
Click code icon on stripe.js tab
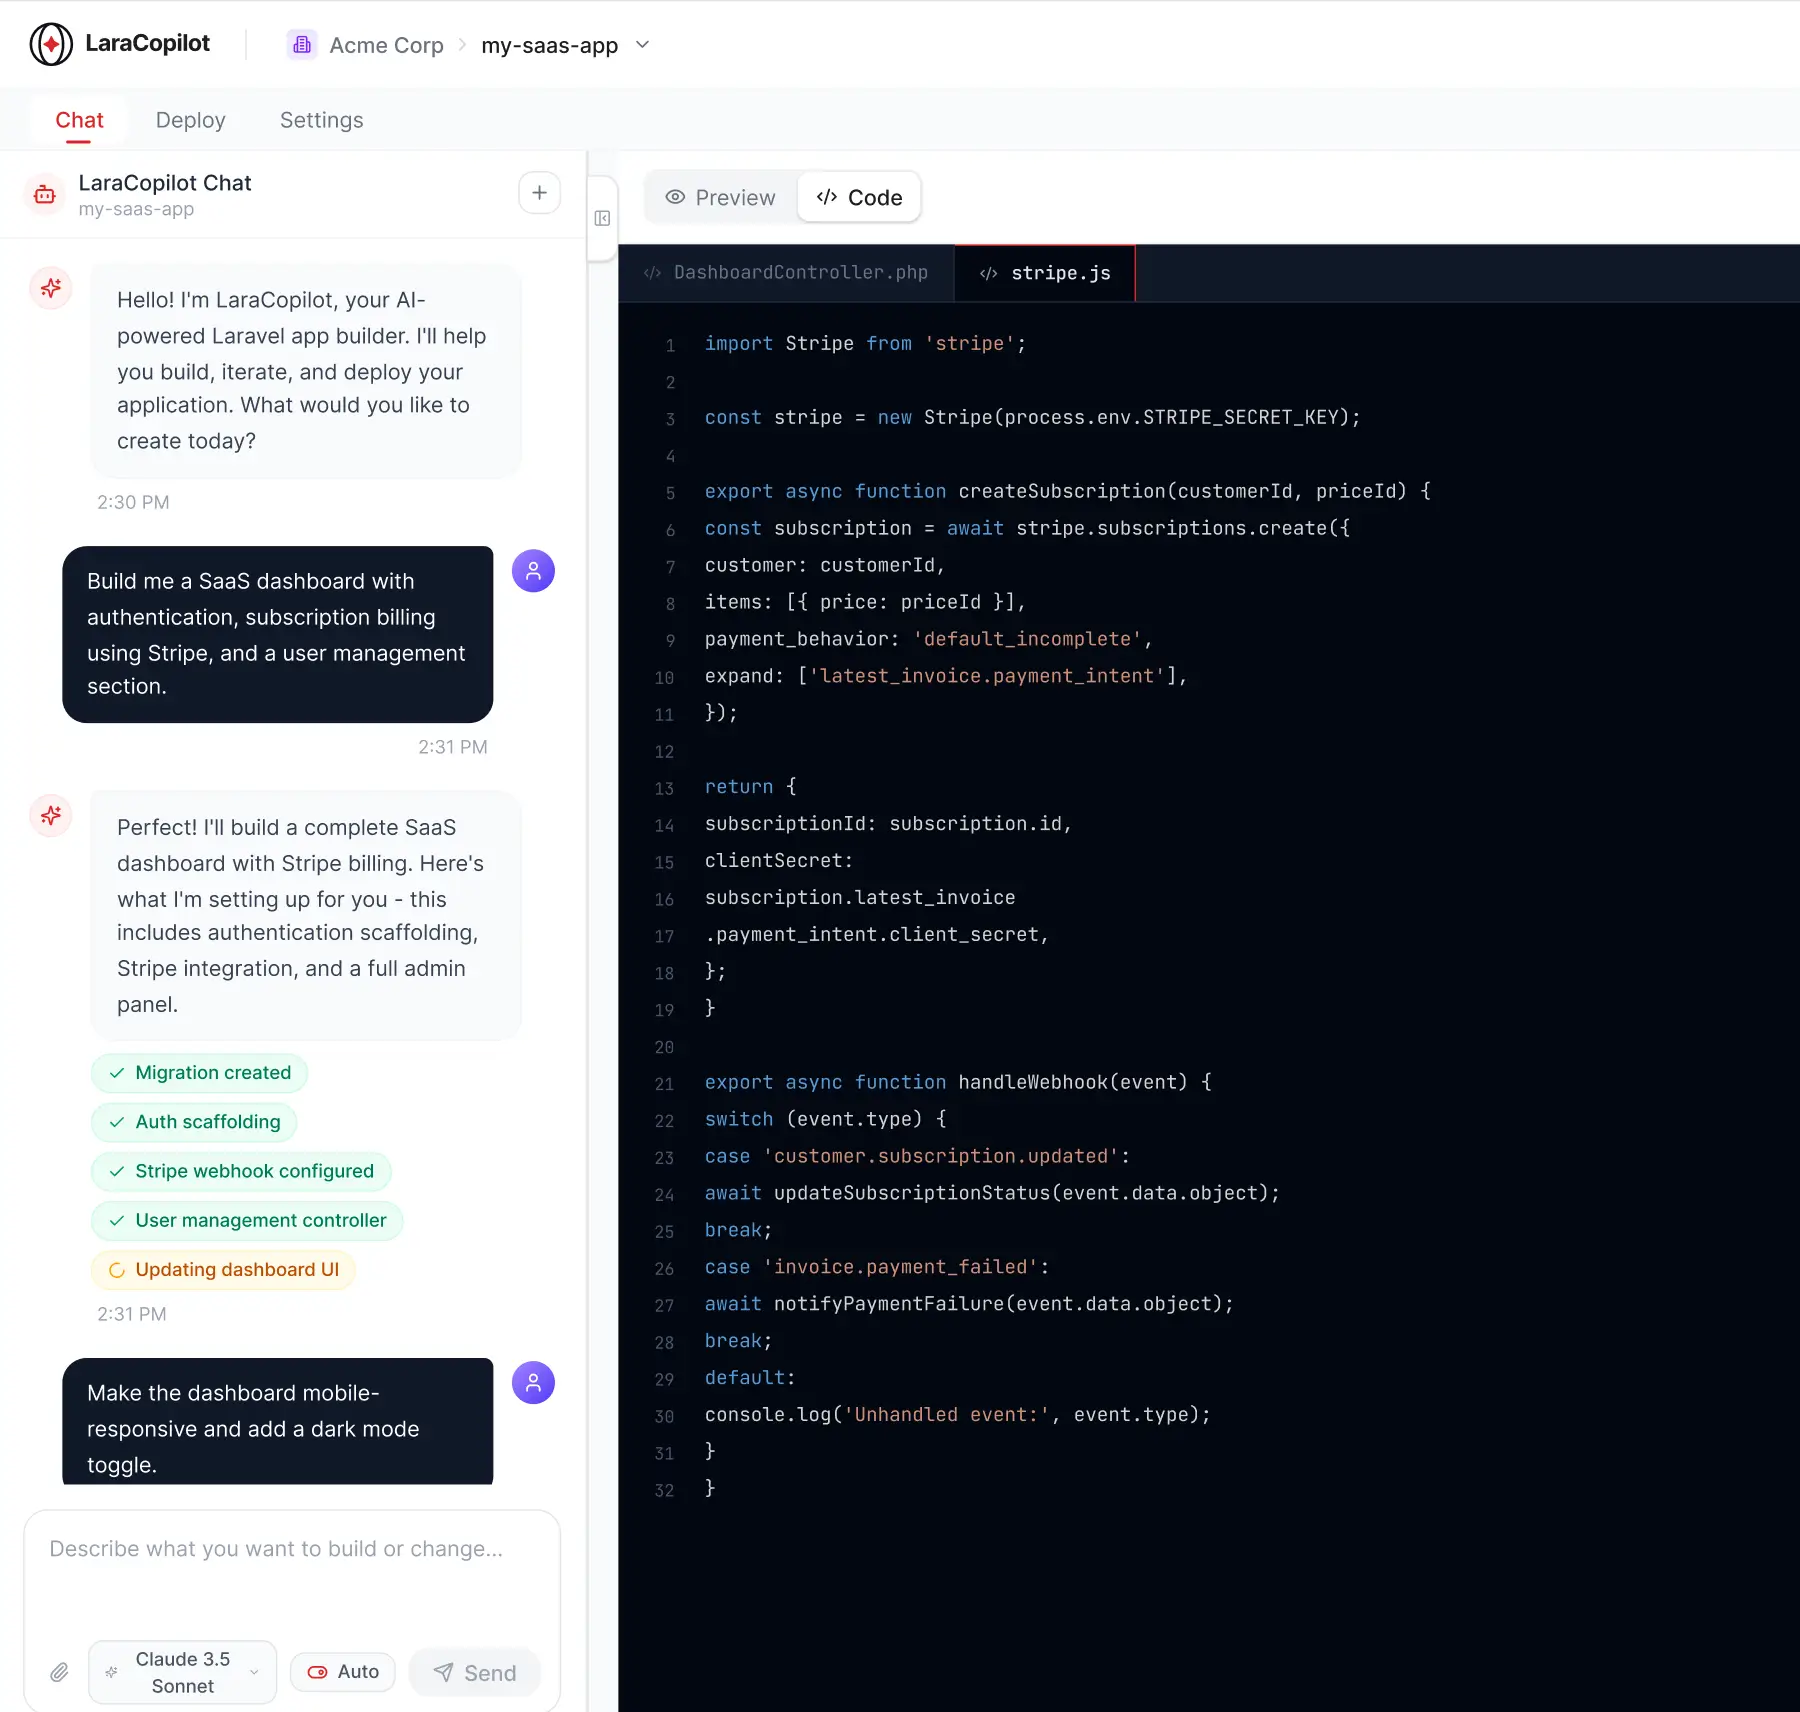[988, 273]
